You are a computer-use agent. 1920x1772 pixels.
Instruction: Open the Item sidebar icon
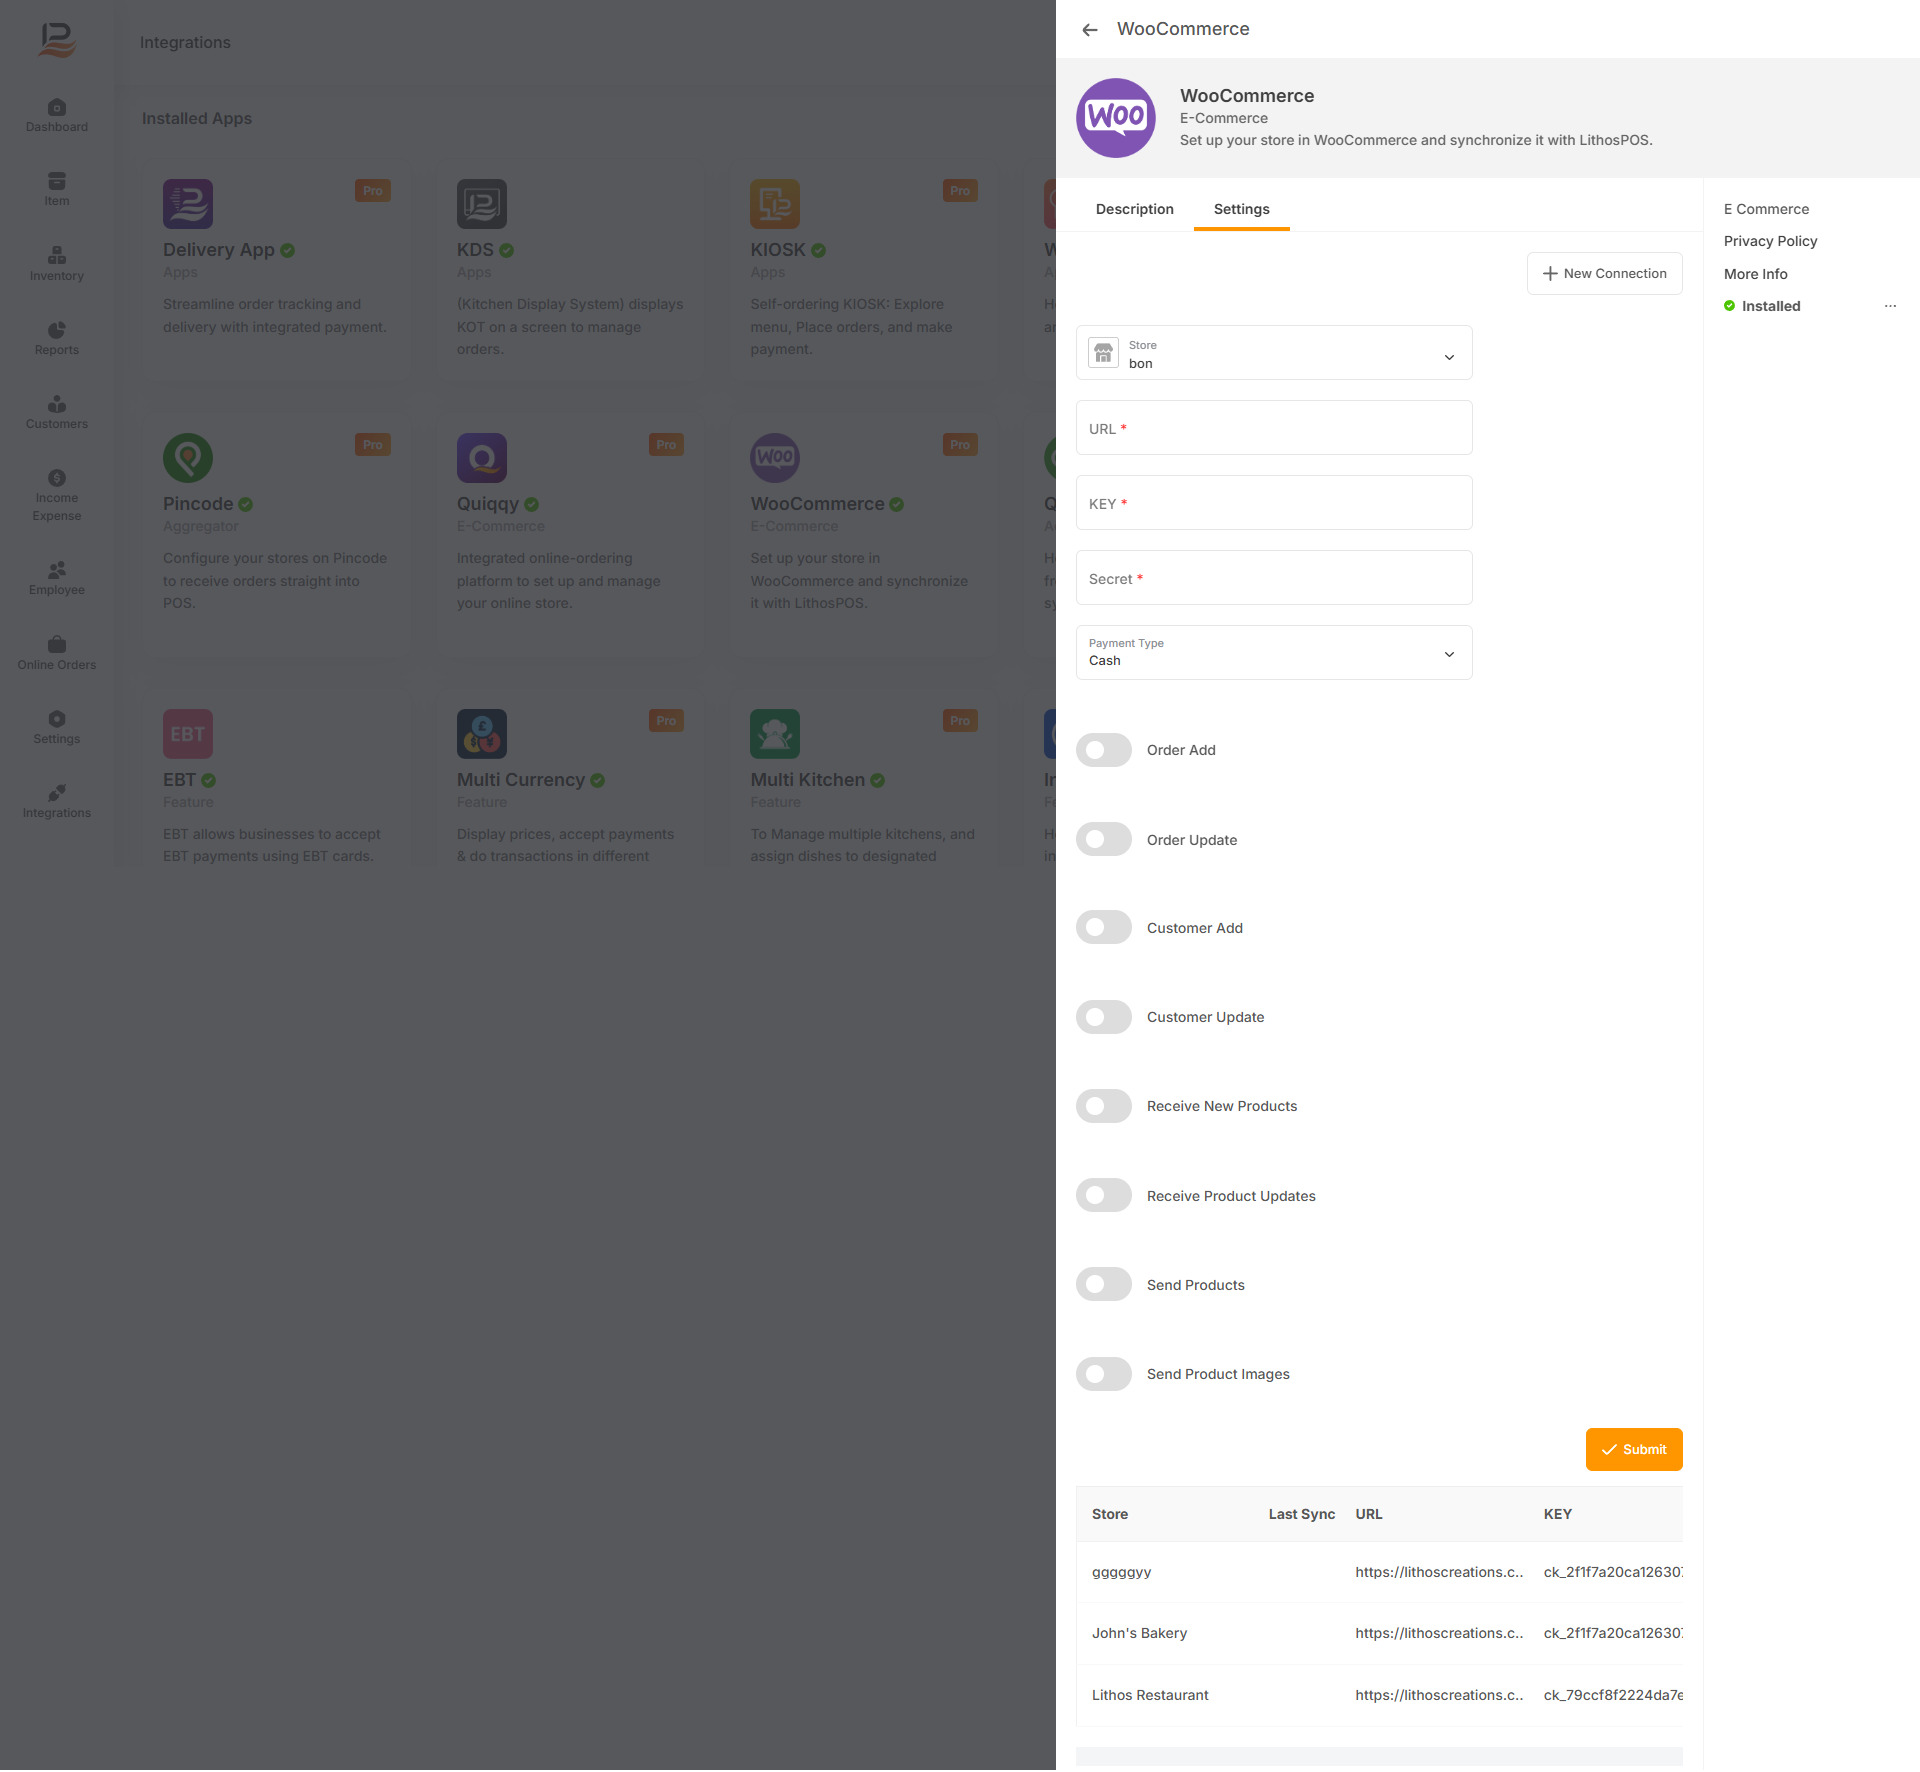pos(57,189)
